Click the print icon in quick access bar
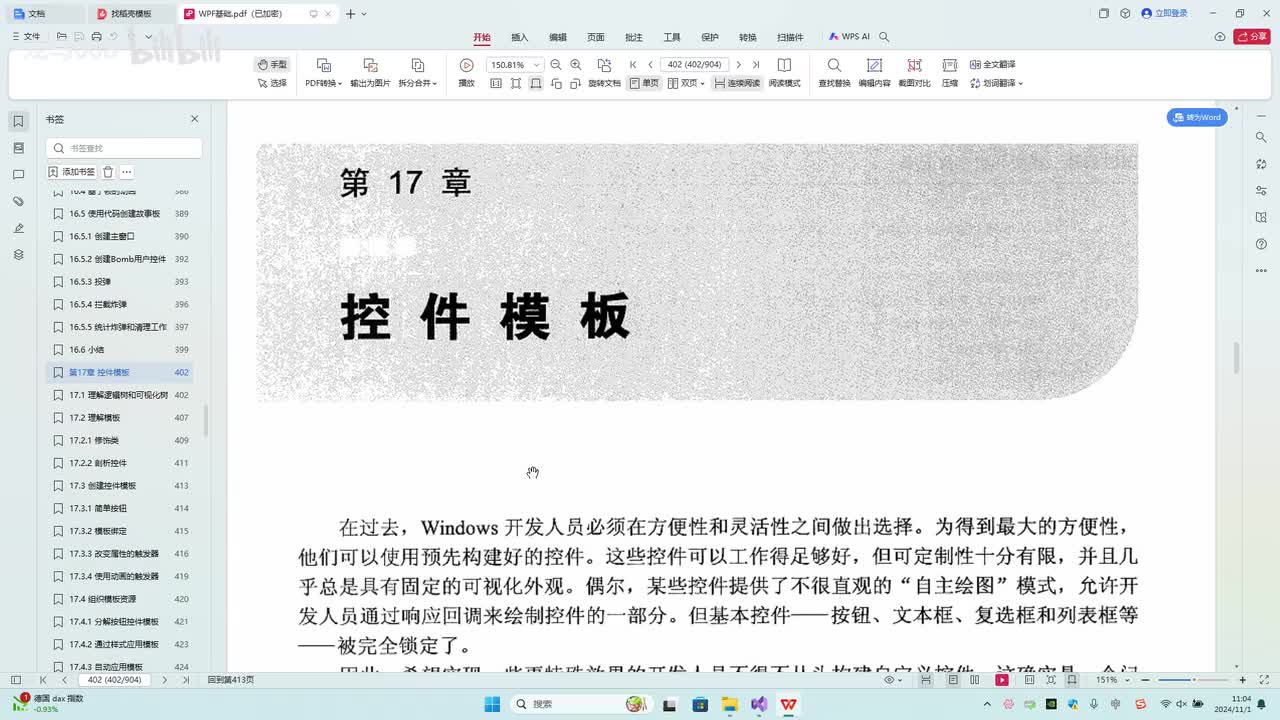Screen dimensions: 1280x720 pyautogui.click(x=96, y=36)
